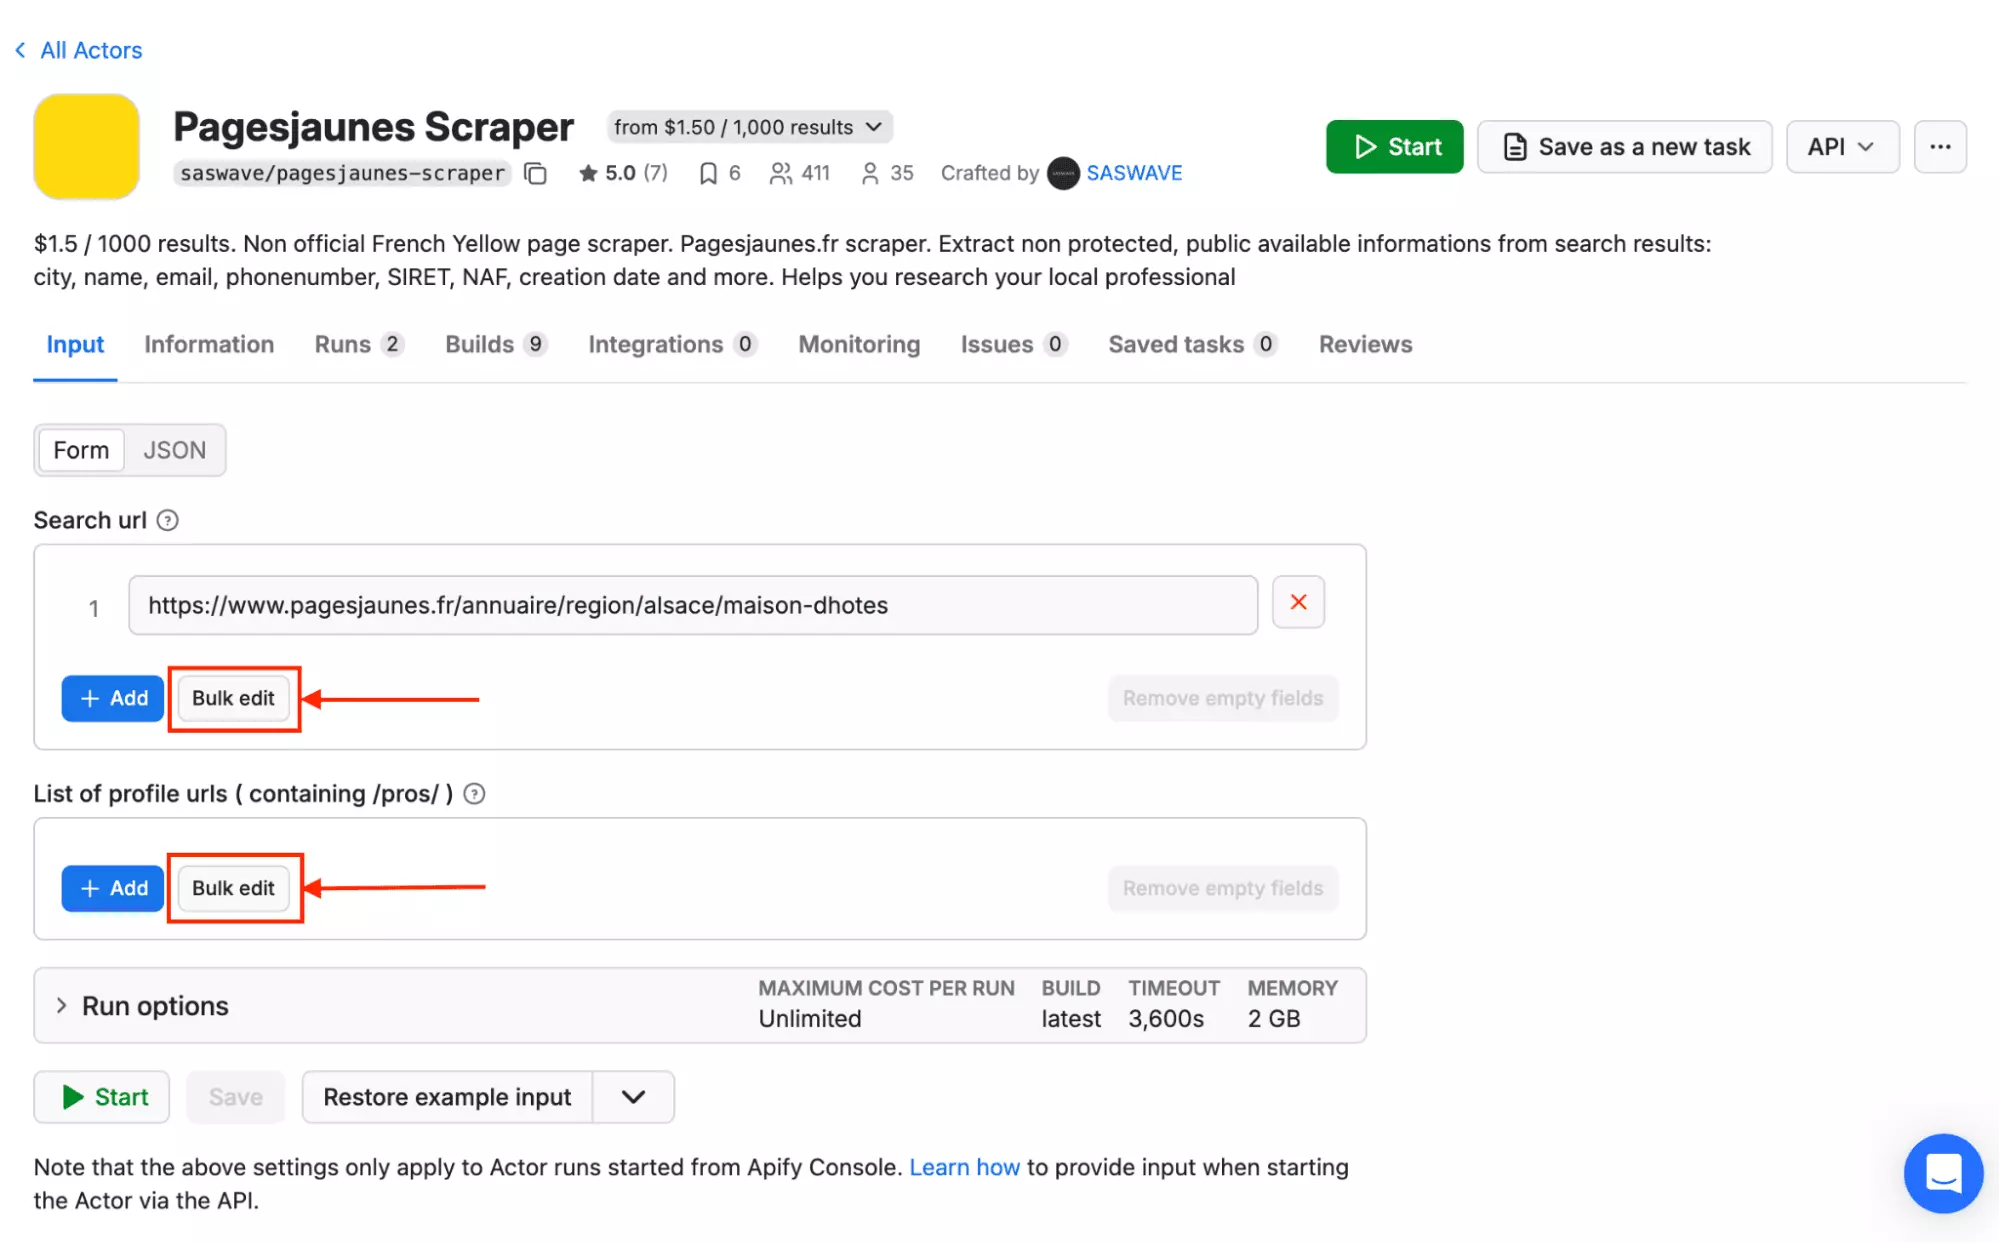Open the Saved tasks tab
Screen dimensions: 1999x1243
[1193, 344]
